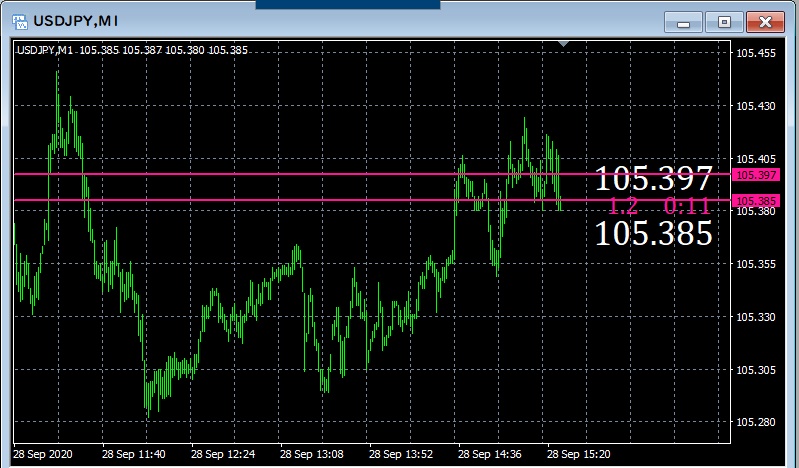
Task: Maximize the USDJPY,M1 chart window
Action: coord(724,22)
